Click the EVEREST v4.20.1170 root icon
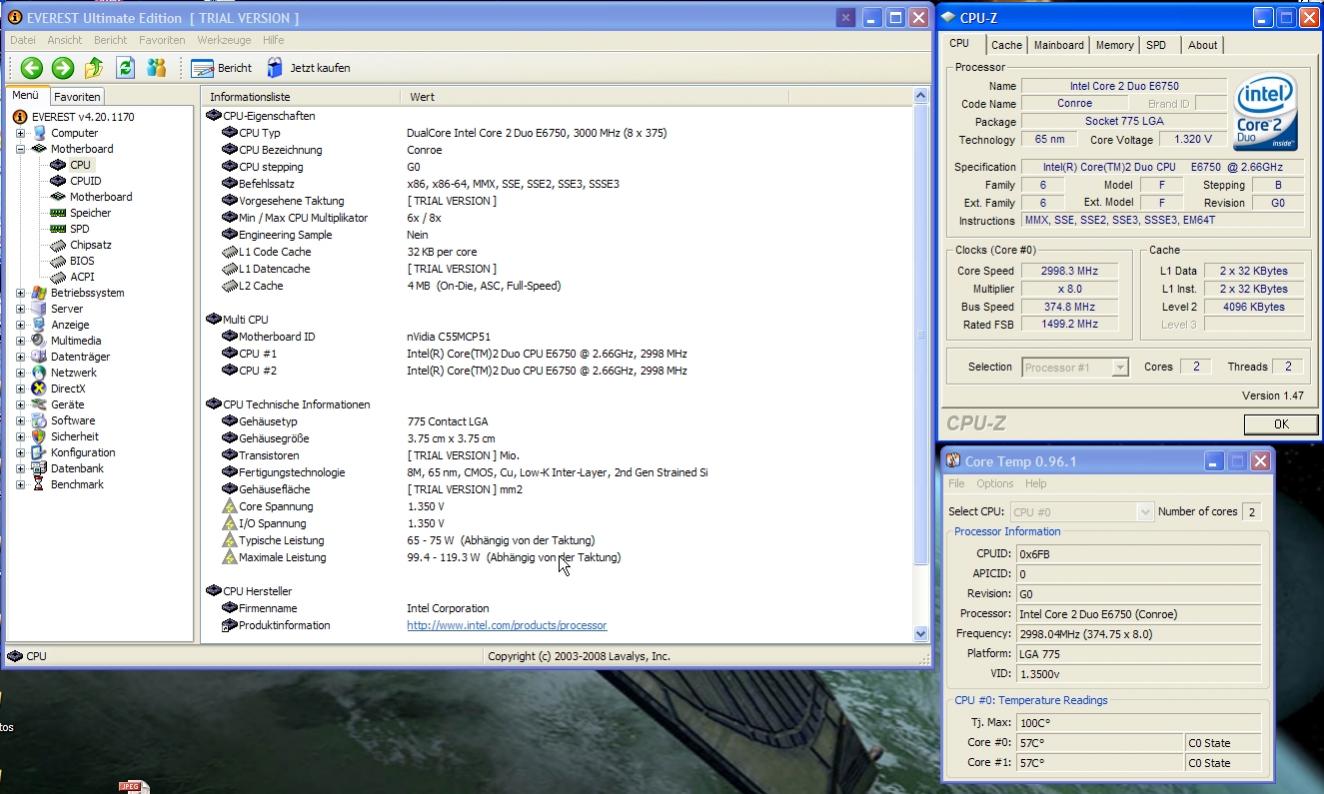This screenshot has width=1324, height=794. click(x=21, y=117)
